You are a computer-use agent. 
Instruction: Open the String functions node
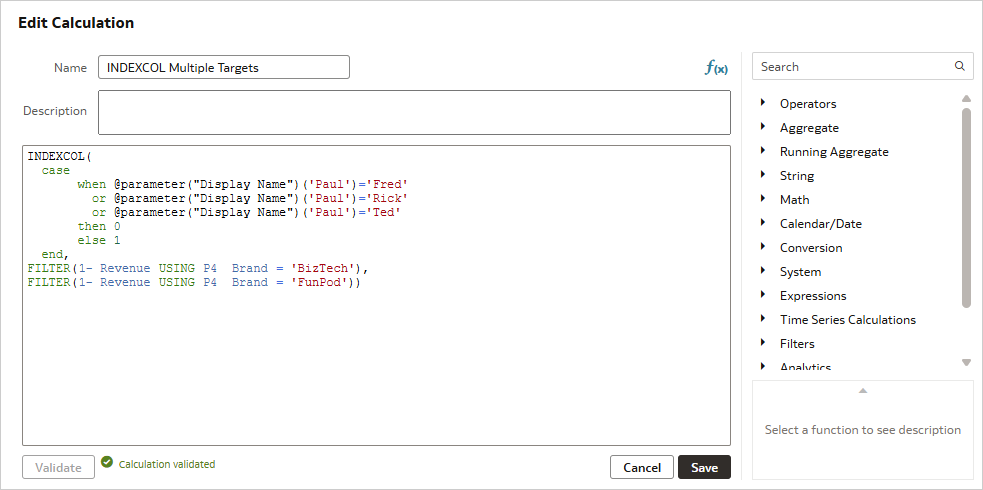coord(763,175)
